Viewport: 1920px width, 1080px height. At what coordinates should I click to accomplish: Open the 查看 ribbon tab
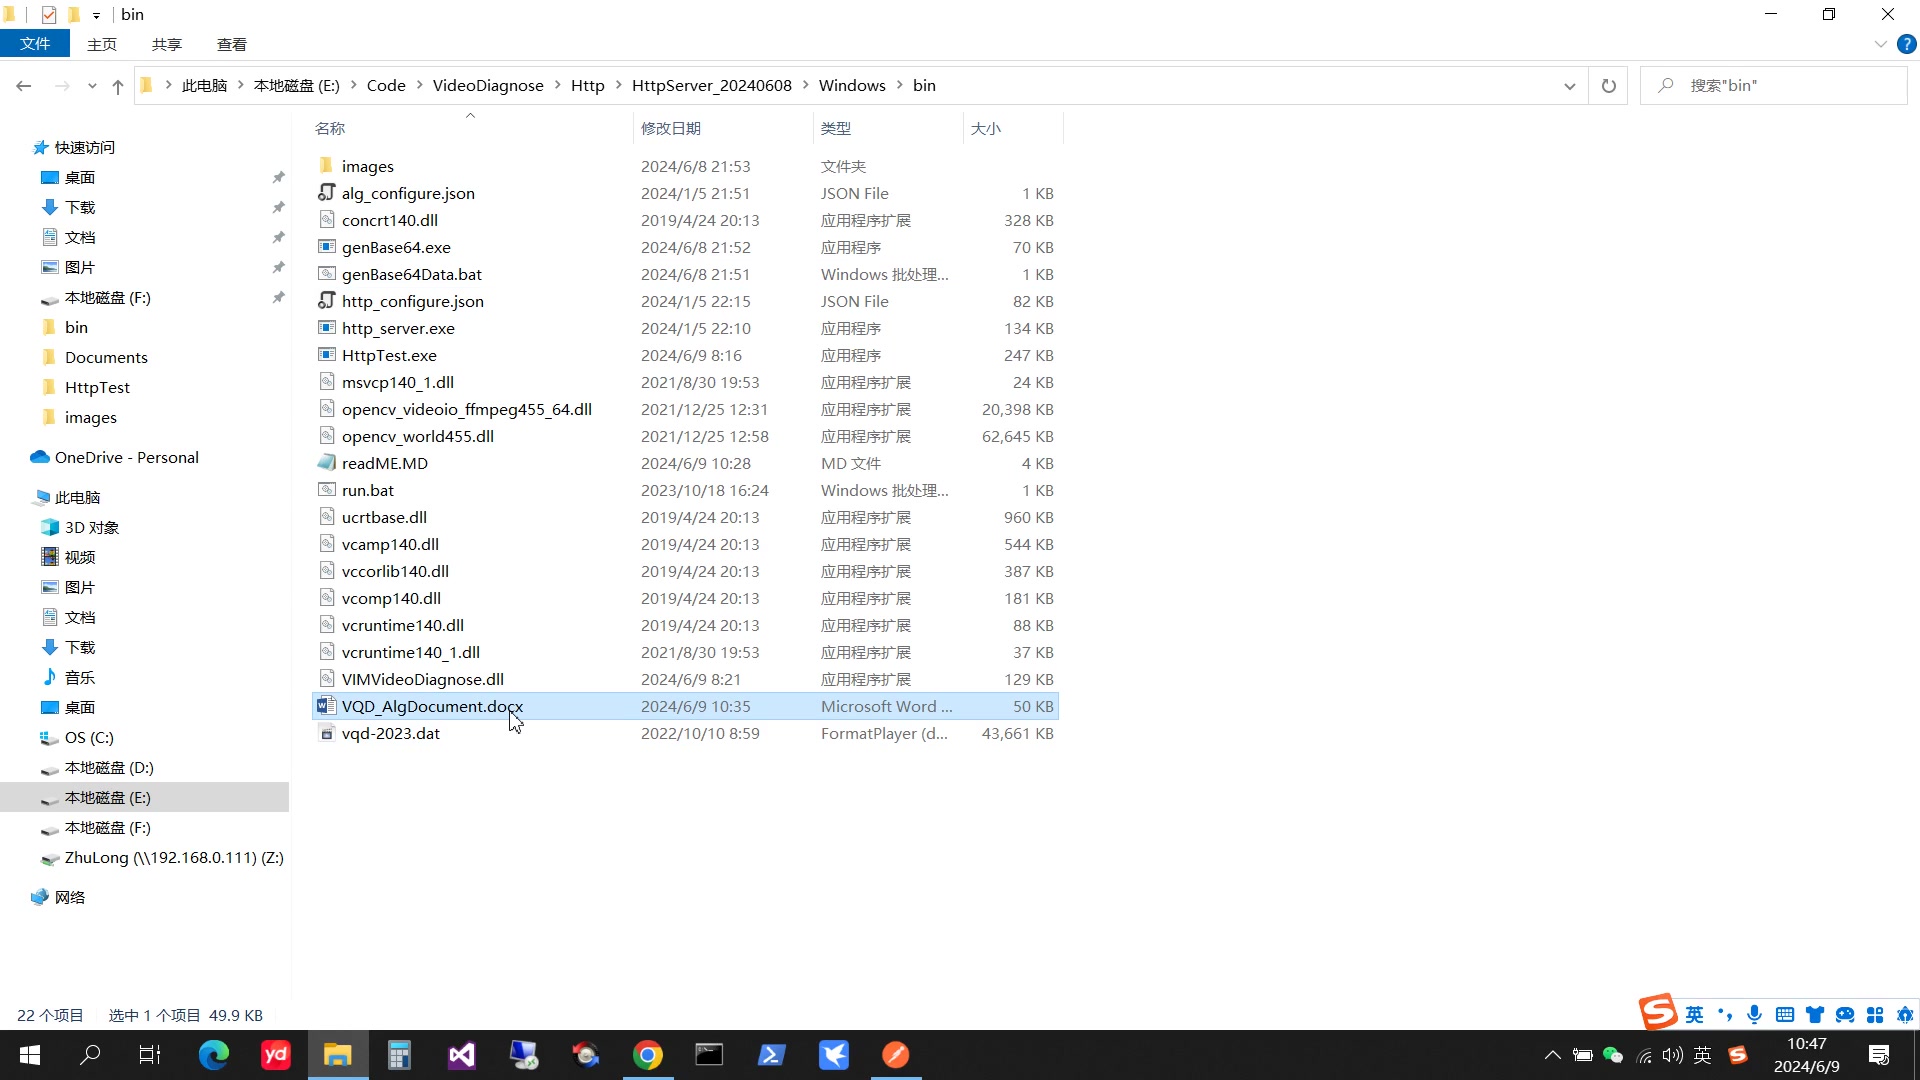[x=231, y=44]
